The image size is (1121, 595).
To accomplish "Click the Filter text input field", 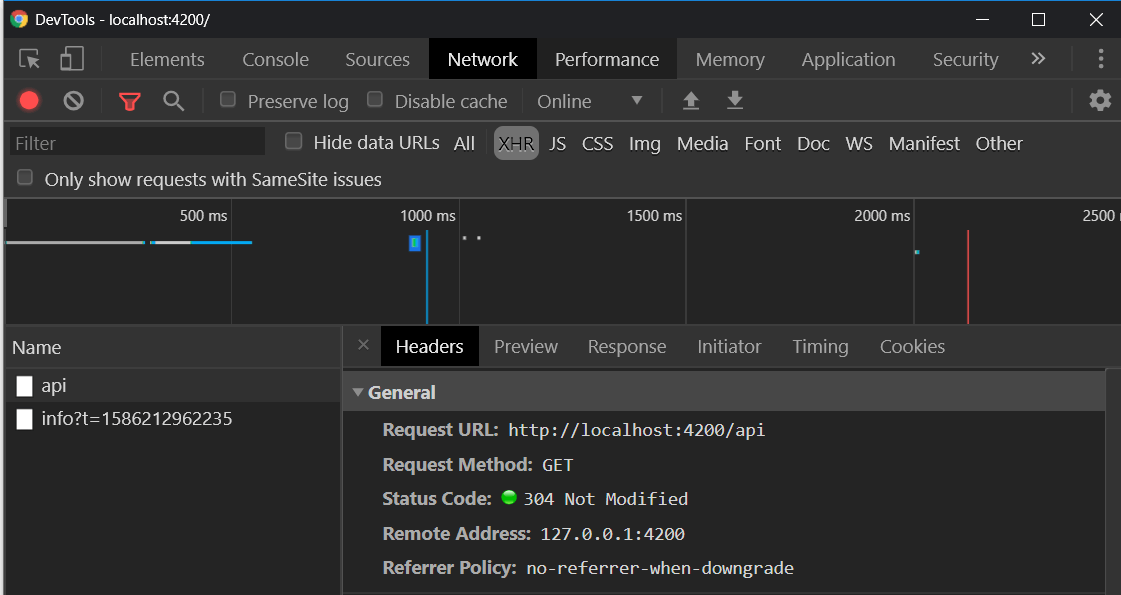I will [x=138, y=143].
